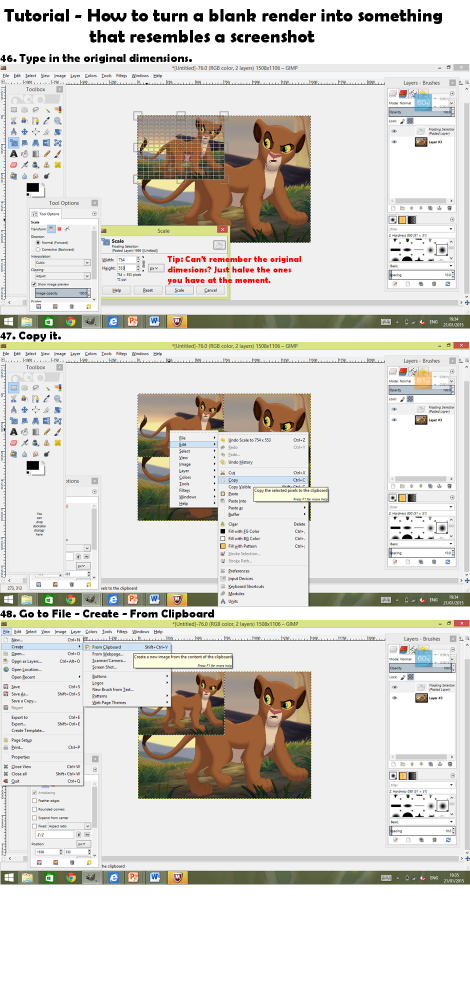Click save preset icon, step 46 Tool Options
The width and height of the screenshot is (470, 1000).
[38, 307]
